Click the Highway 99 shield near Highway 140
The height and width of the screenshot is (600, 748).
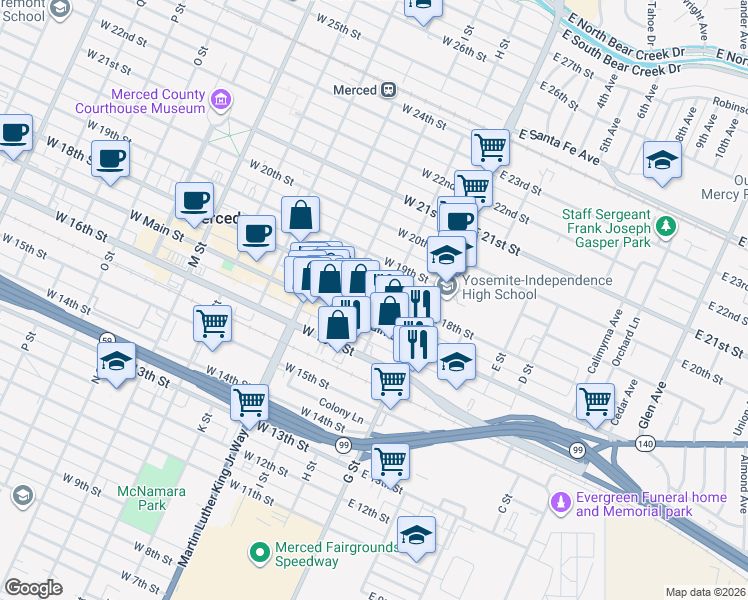(577, 450)
